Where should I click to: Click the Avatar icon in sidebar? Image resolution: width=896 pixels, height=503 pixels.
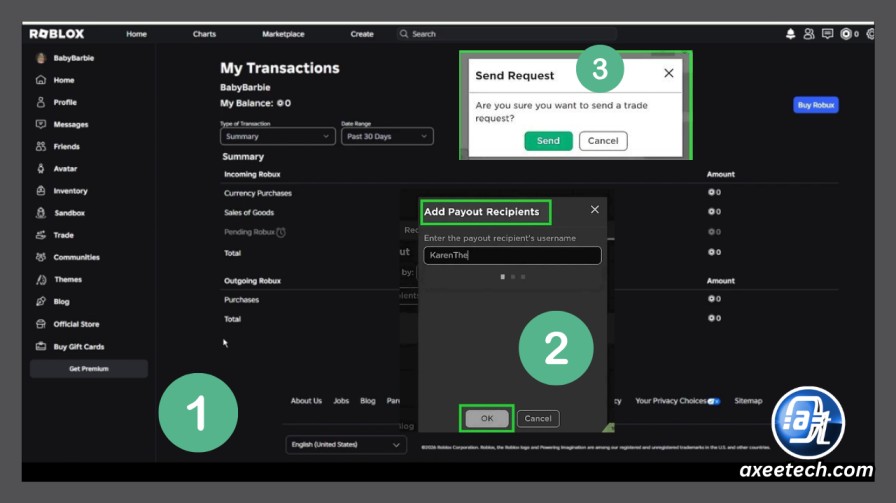[x=41, y=169]
